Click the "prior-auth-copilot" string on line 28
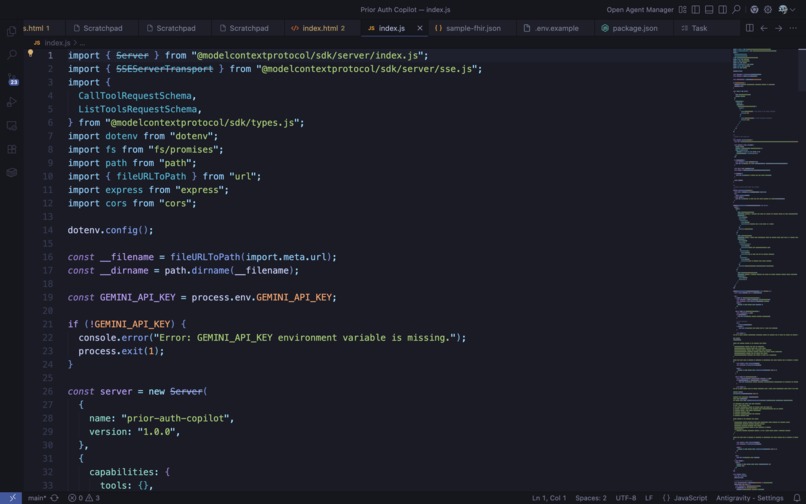 [x=175, y=418]
